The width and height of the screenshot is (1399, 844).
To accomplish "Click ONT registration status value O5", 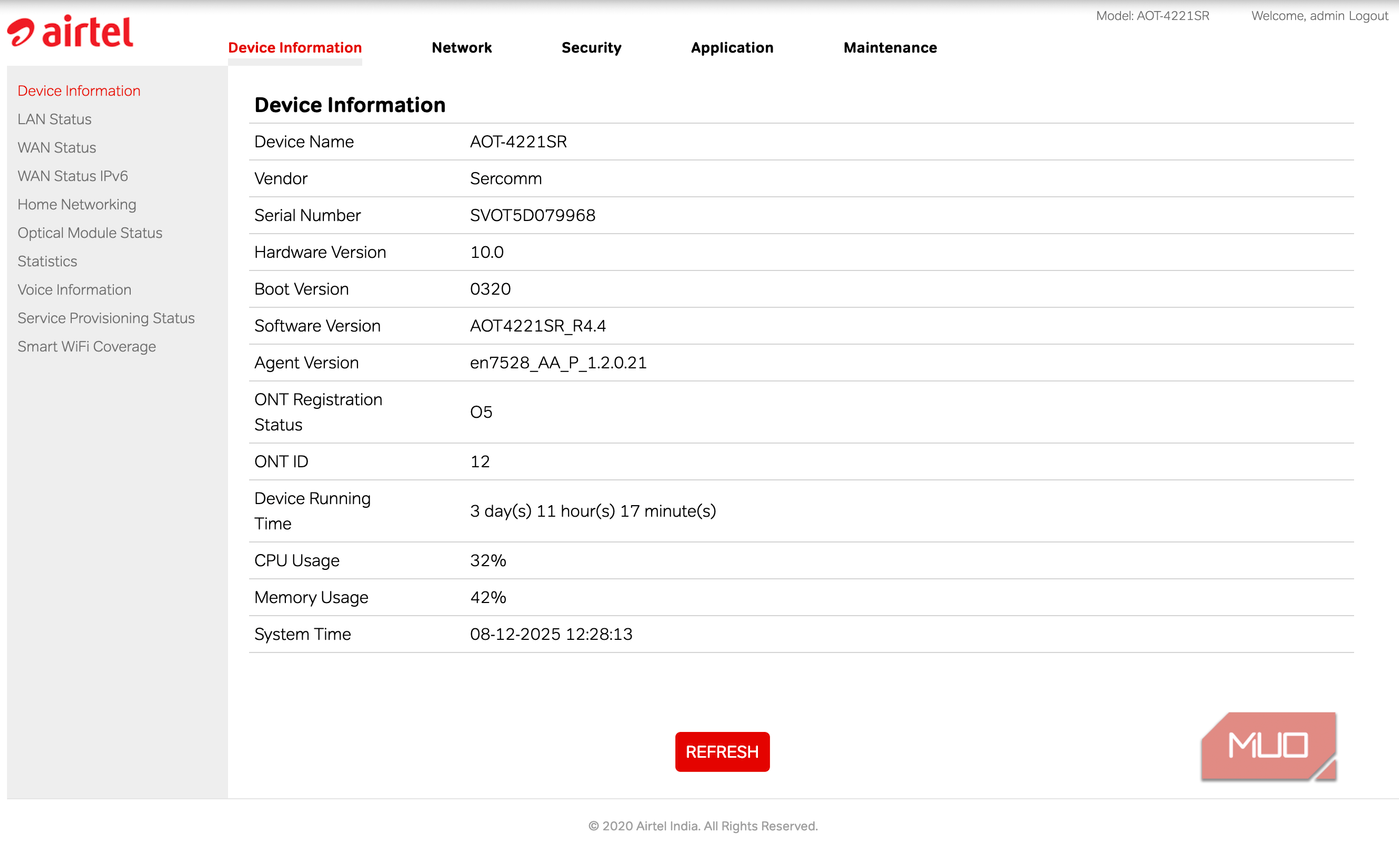I will tap(481, 412).
